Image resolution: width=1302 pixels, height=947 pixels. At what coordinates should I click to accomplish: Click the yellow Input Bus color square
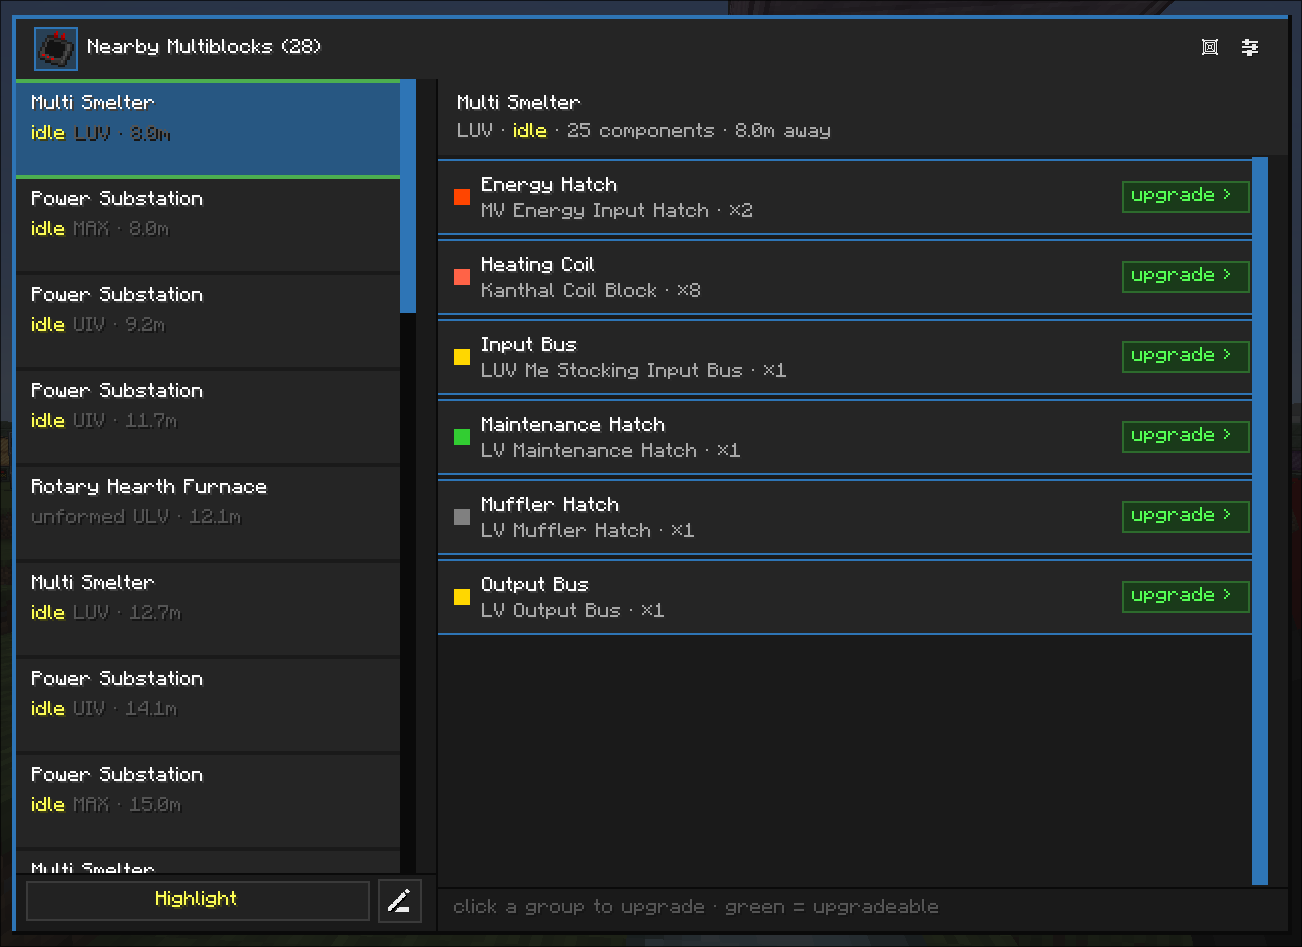pyautogui.click(x=462, y=357)
